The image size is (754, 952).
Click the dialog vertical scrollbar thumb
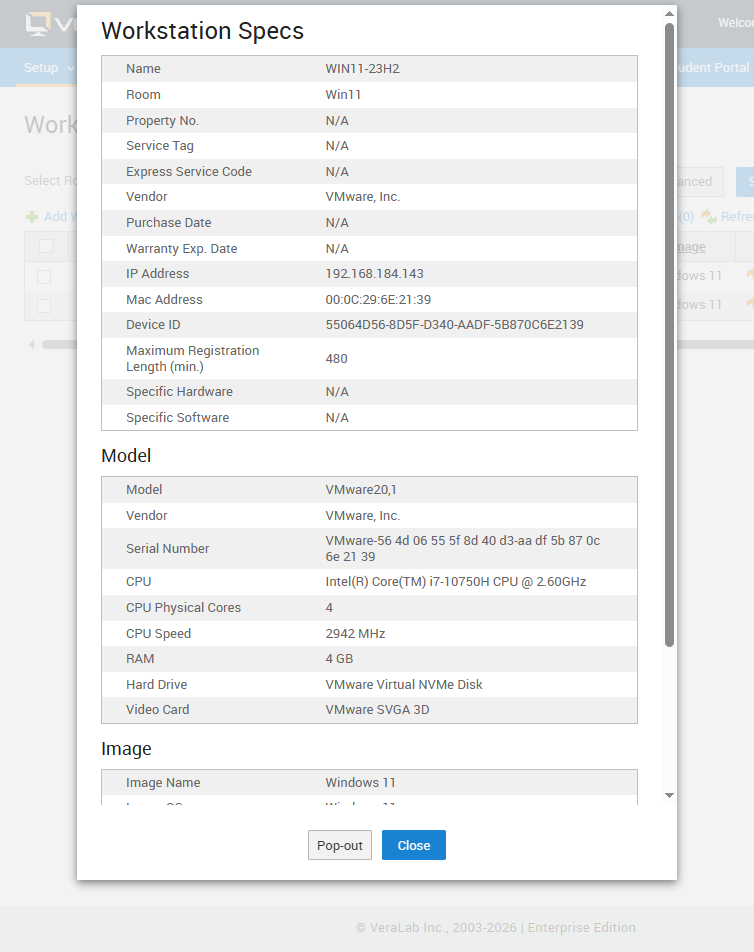pyautogui.click(x=669, y=335)
